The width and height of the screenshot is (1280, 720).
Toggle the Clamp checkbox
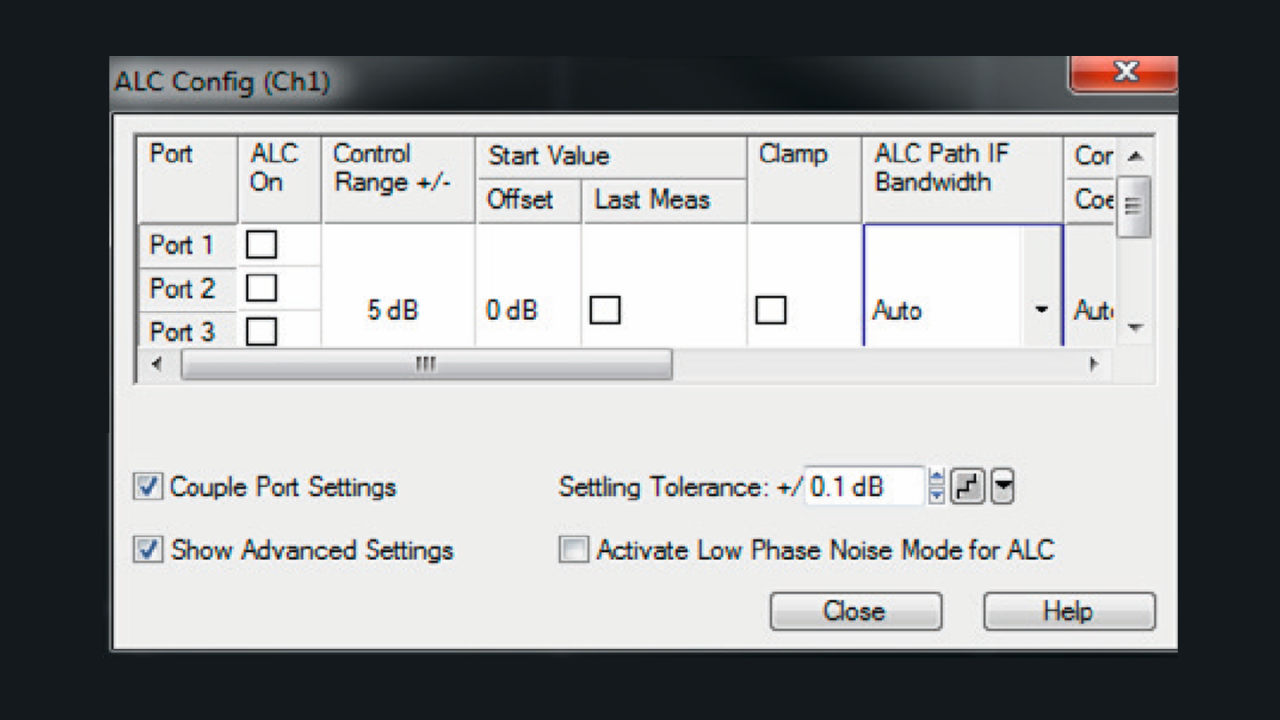click(770, 311)
